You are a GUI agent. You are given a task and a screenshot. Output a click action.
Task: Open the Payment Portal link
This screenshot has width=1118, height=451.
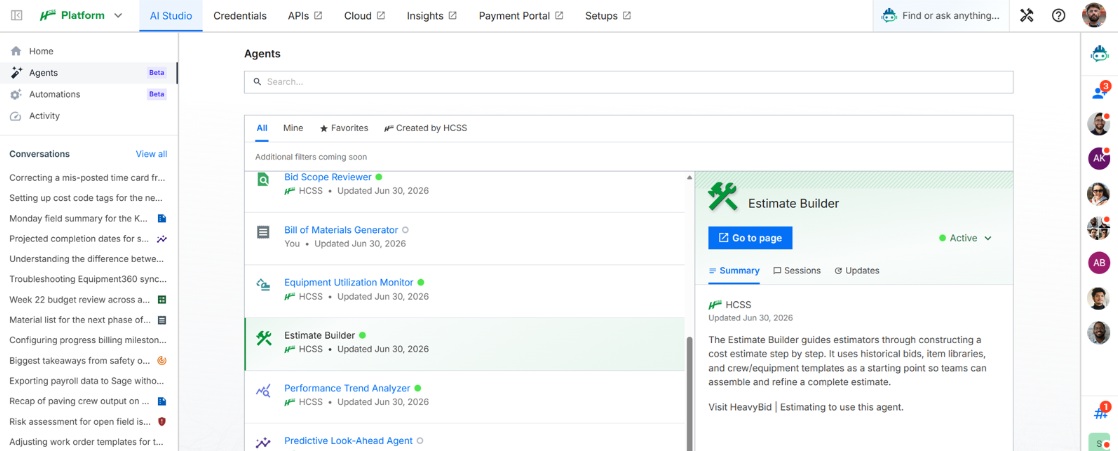[521, 16]
